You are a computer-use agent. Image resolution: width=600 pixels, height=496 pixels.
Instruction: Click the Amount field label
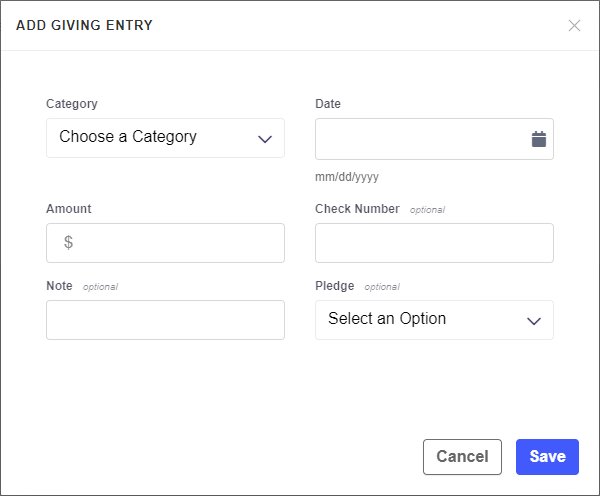[69, 209]
